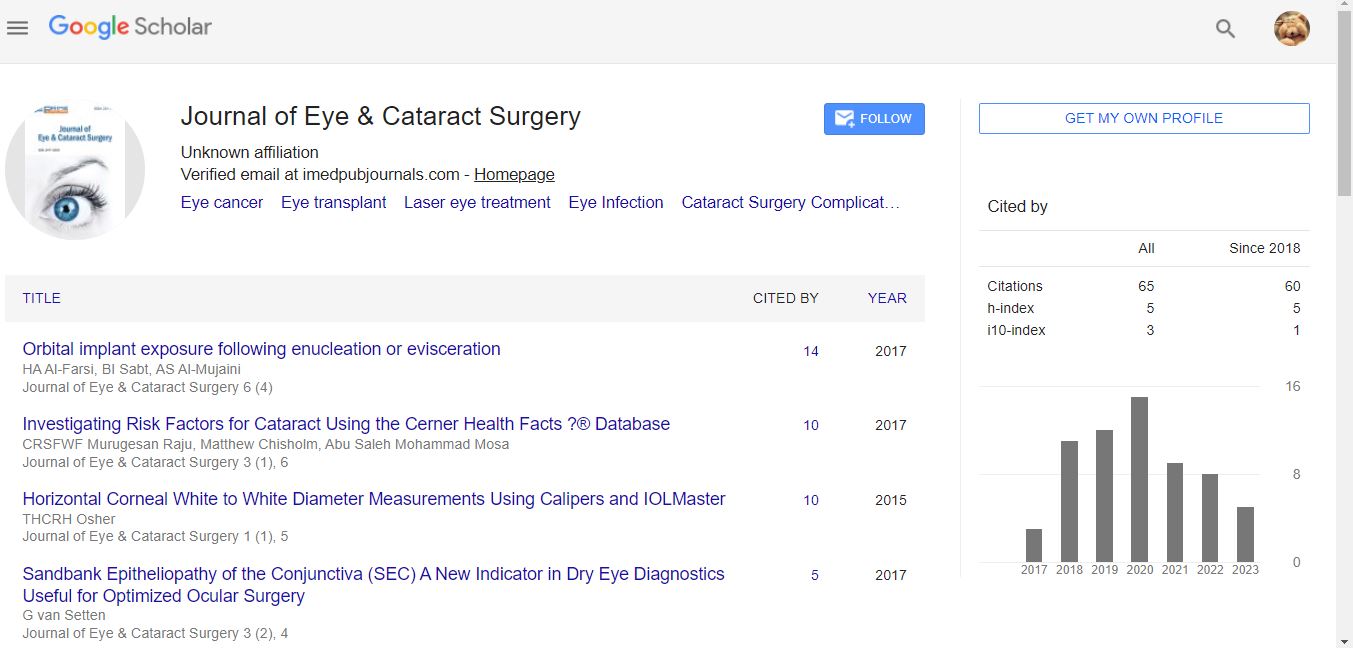Click the Google Scholar logo

point(130,27)
